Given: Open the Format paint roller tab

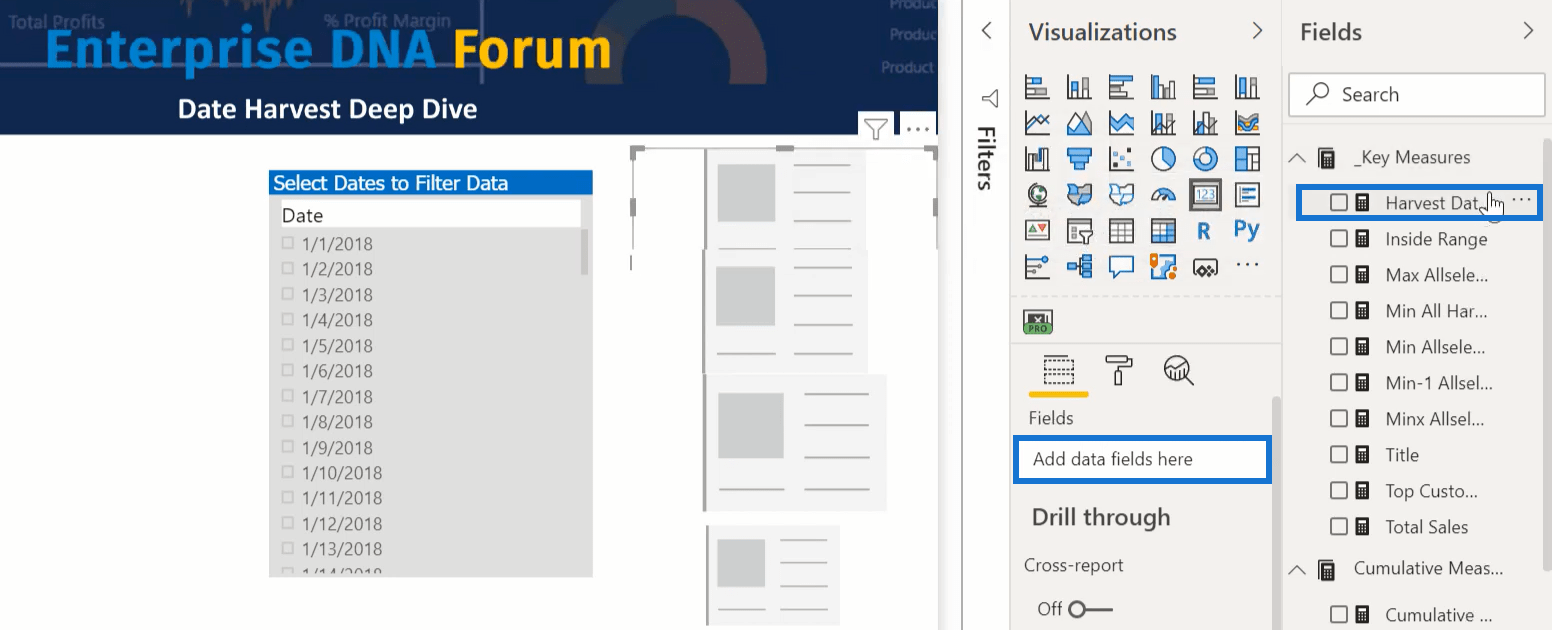Looking at the screenshot, I should [x=1118, y=370].
